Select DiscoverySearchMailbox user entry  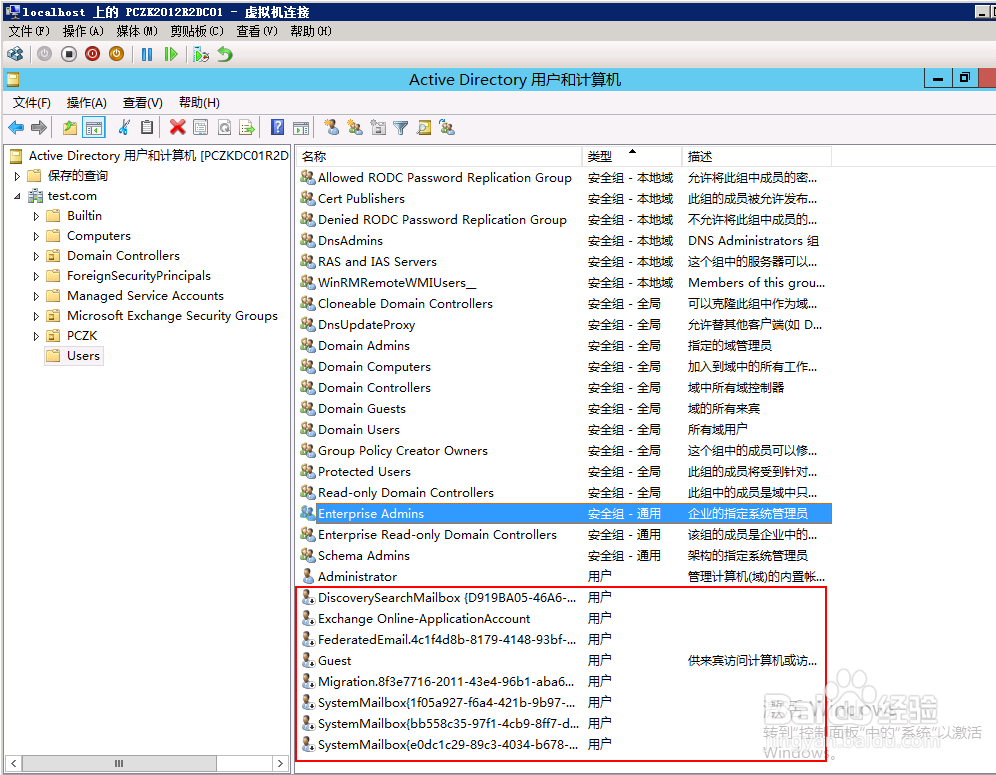tap(447, 598)
